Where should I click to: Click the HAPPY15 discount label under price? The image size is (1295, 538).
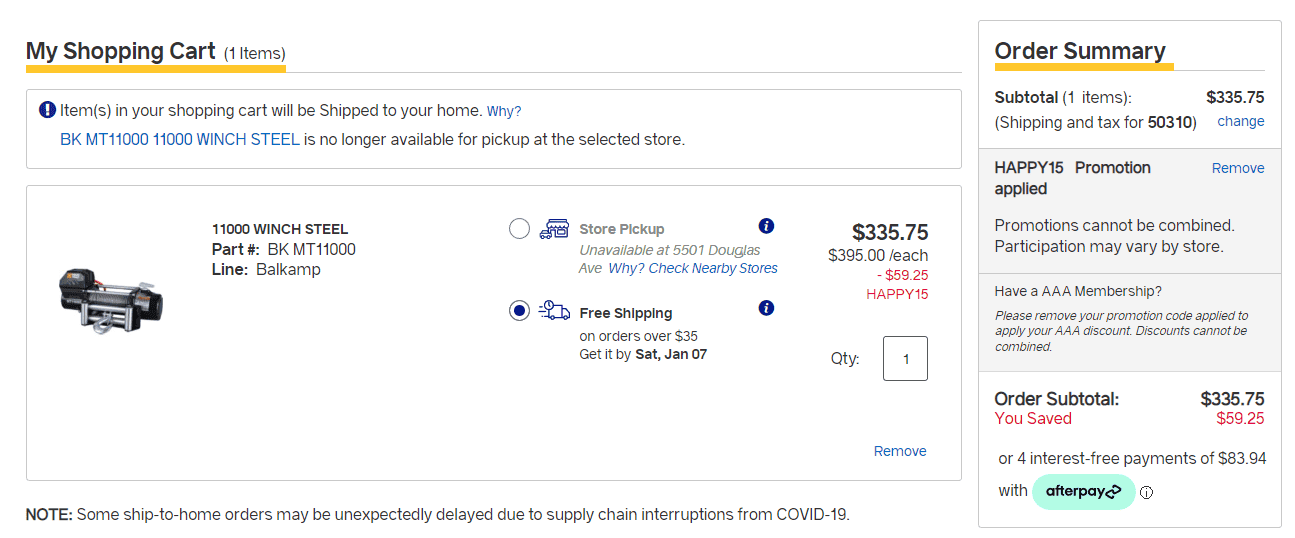click(x=897, y=294)
